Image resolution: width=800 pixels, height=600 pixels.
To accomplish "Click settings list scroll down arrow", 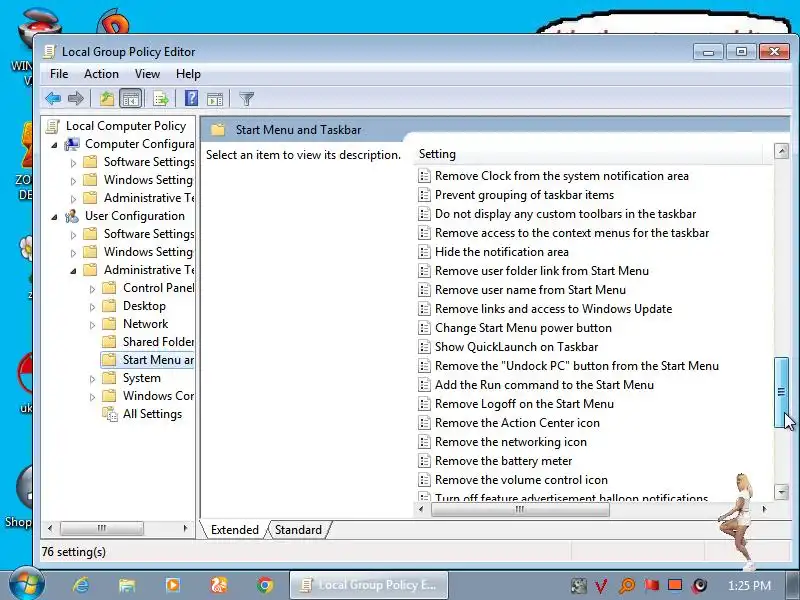I will tap(781, 492).
